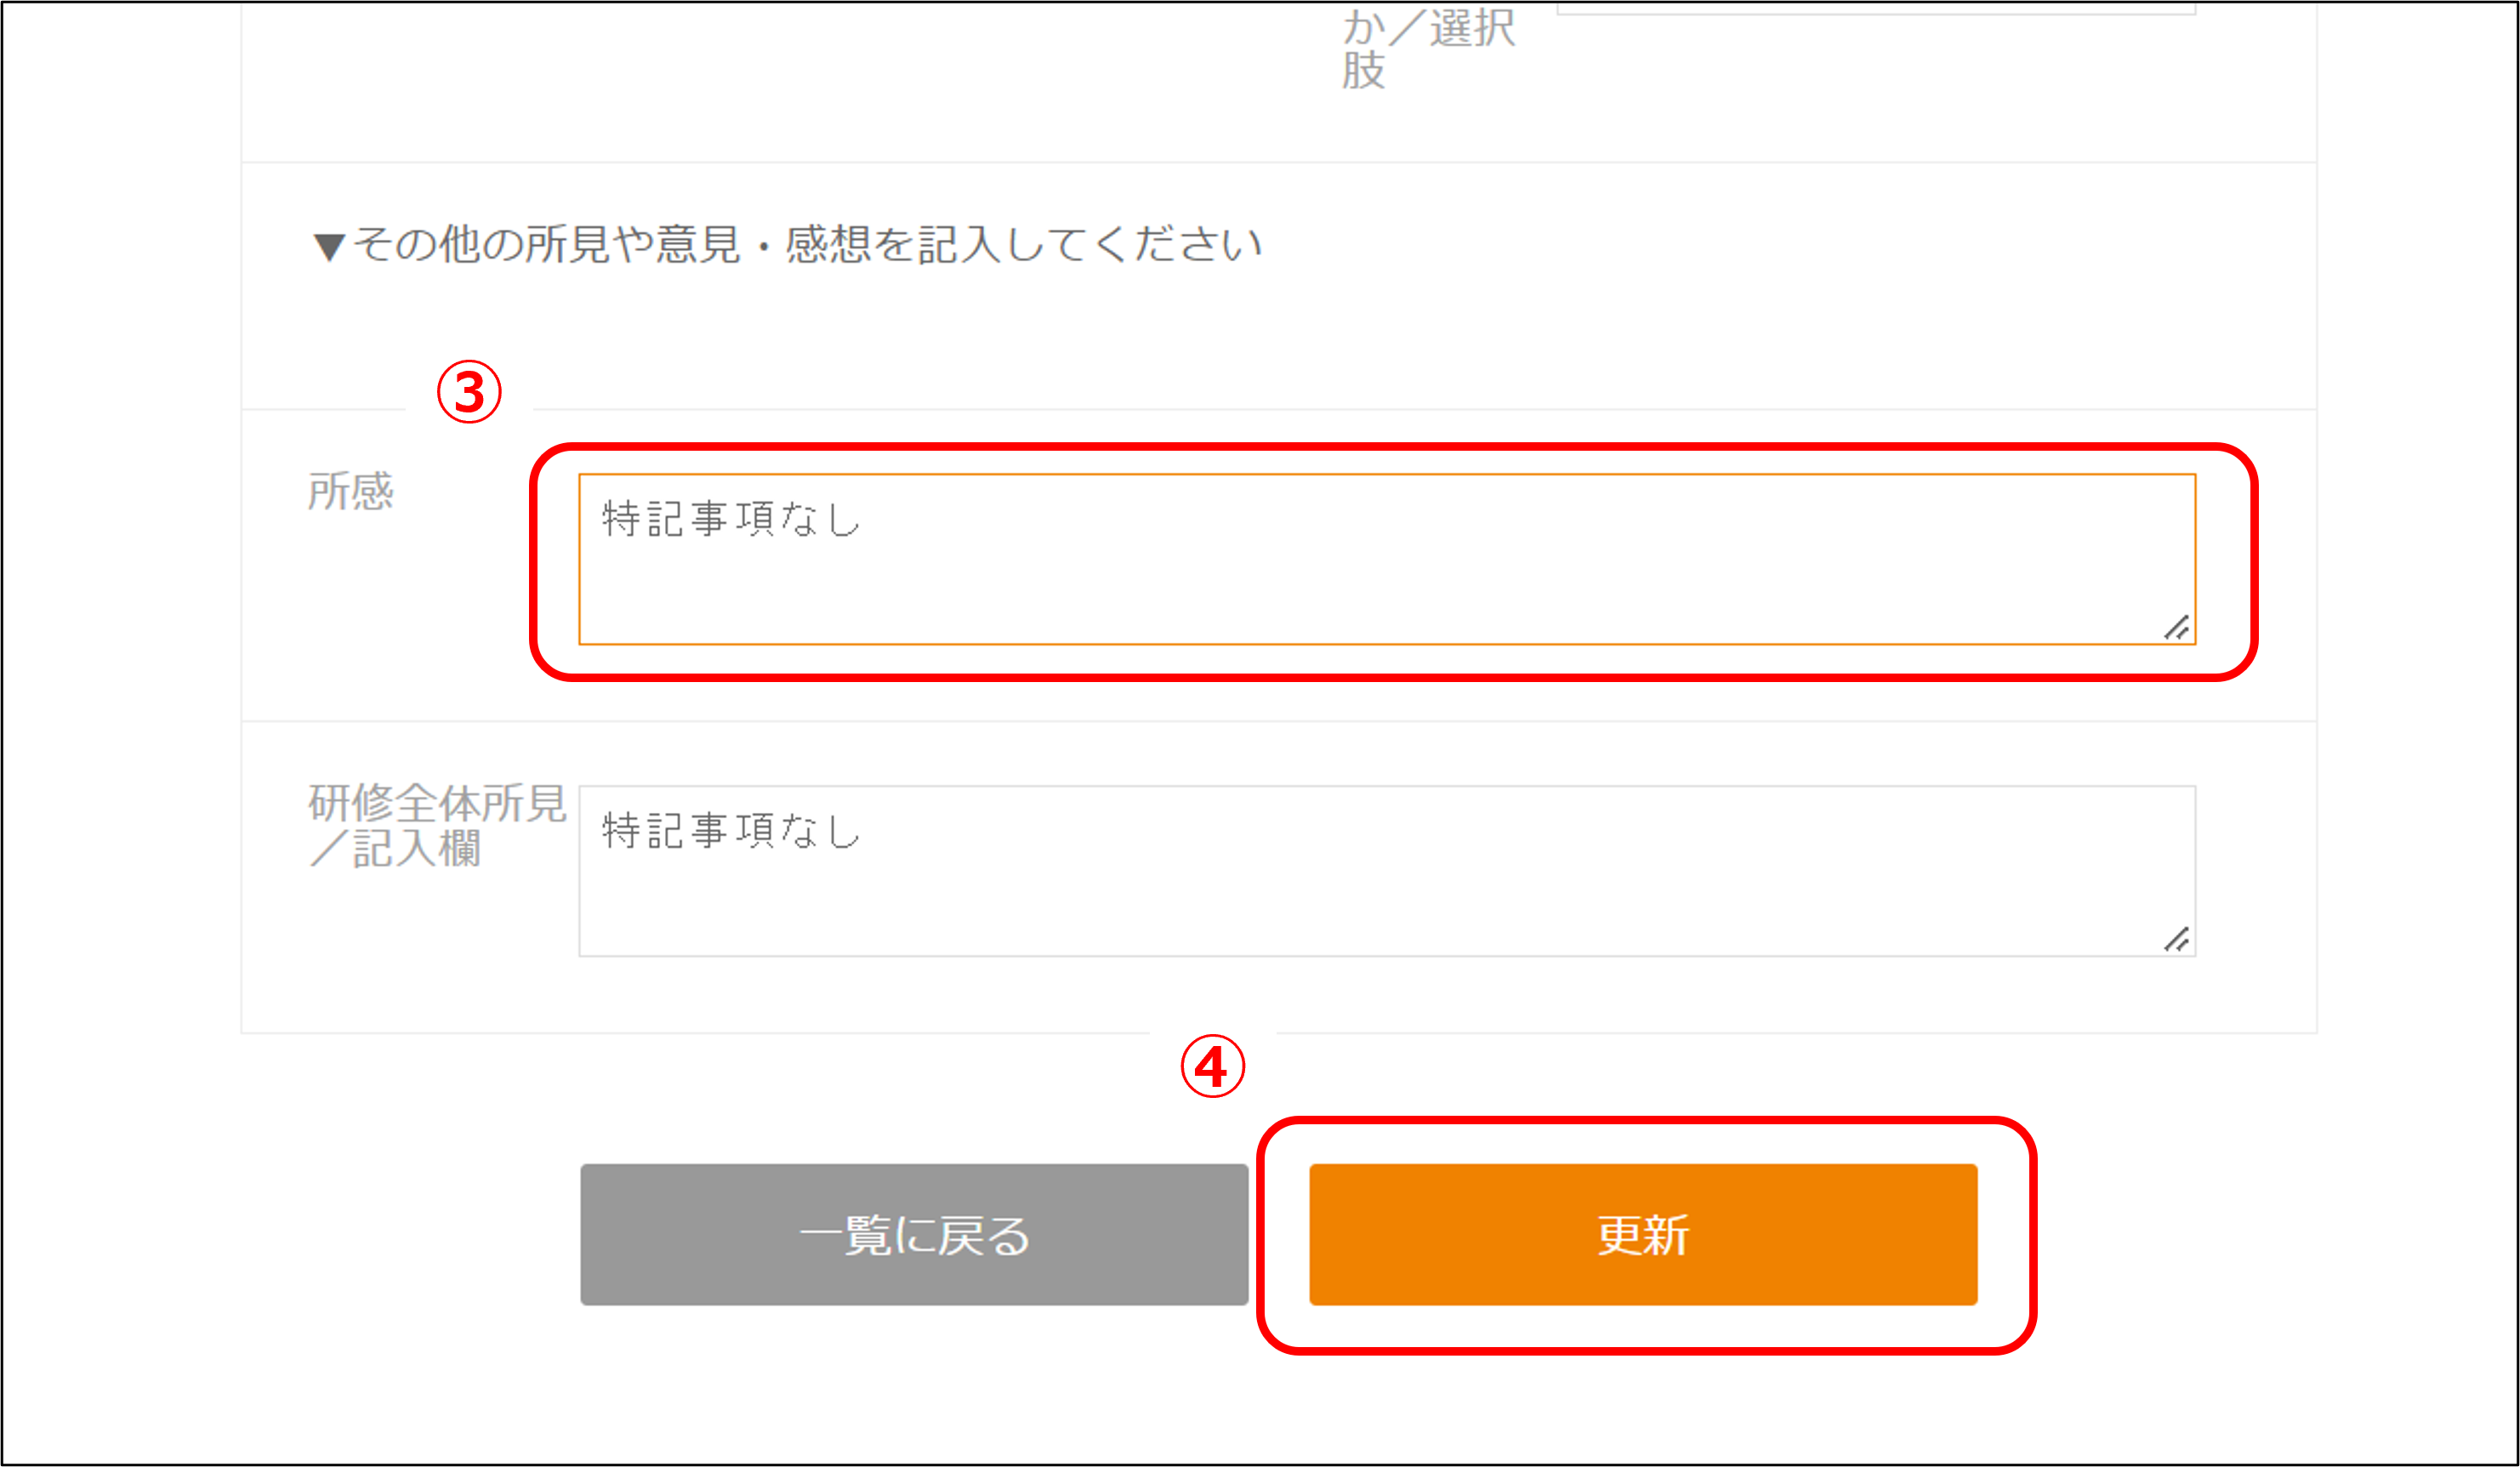This screenshot has width=2520, height=1467.
Task: Click 特記事項なし text in 研修全体所見 box
Action: point(731,831)
